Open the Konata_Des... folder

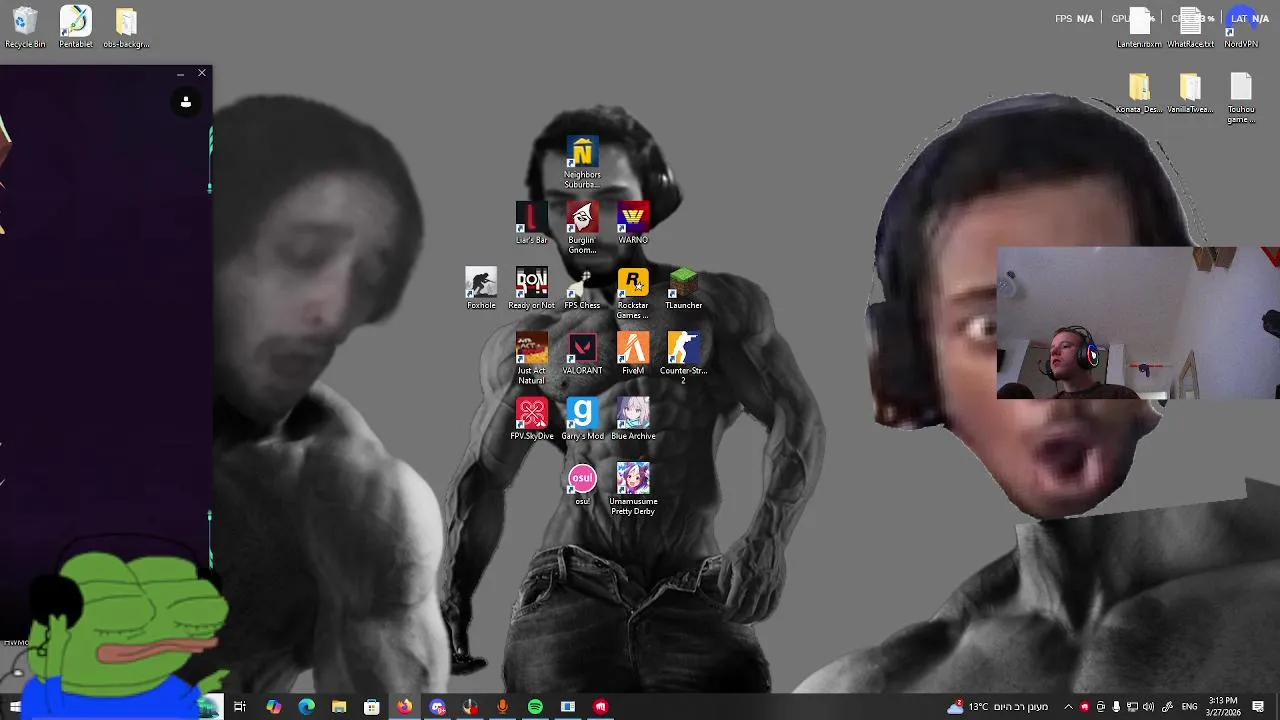pos(1139,93)
